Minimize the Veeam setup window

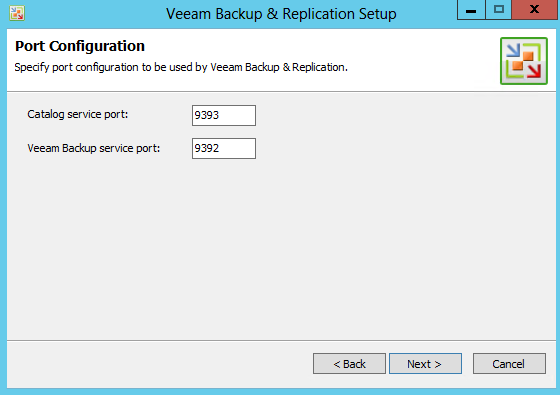(471, 10)
